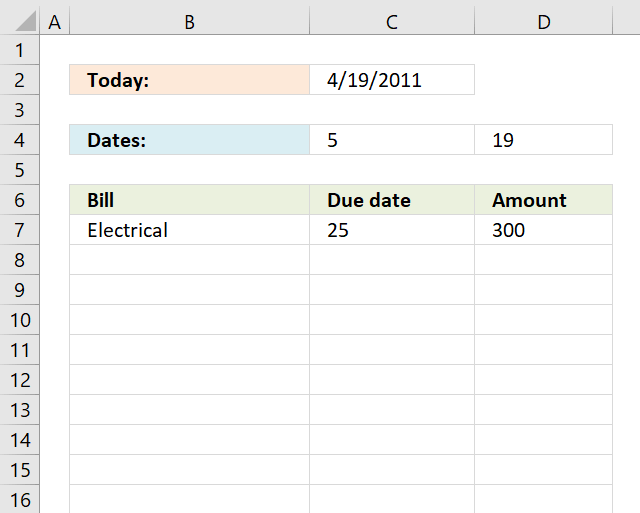640x513 pixels.
Task: Select row 9 header
Action: point(19,290)
